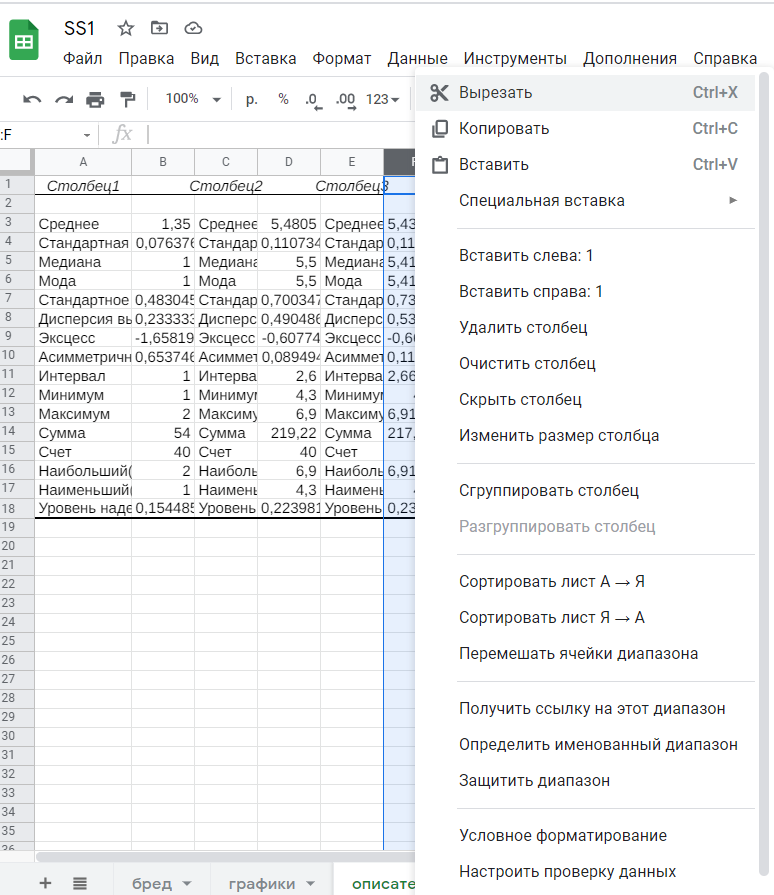Undo the last action

pyautogui.click(x=32, y=99)
